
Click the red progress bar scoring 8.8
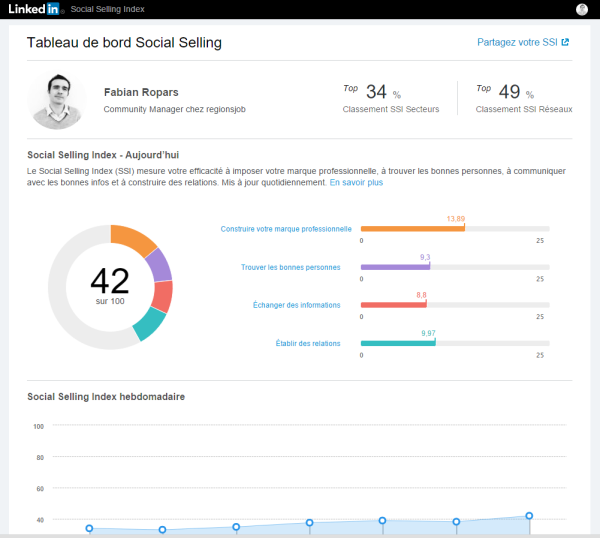coord(393,305)
